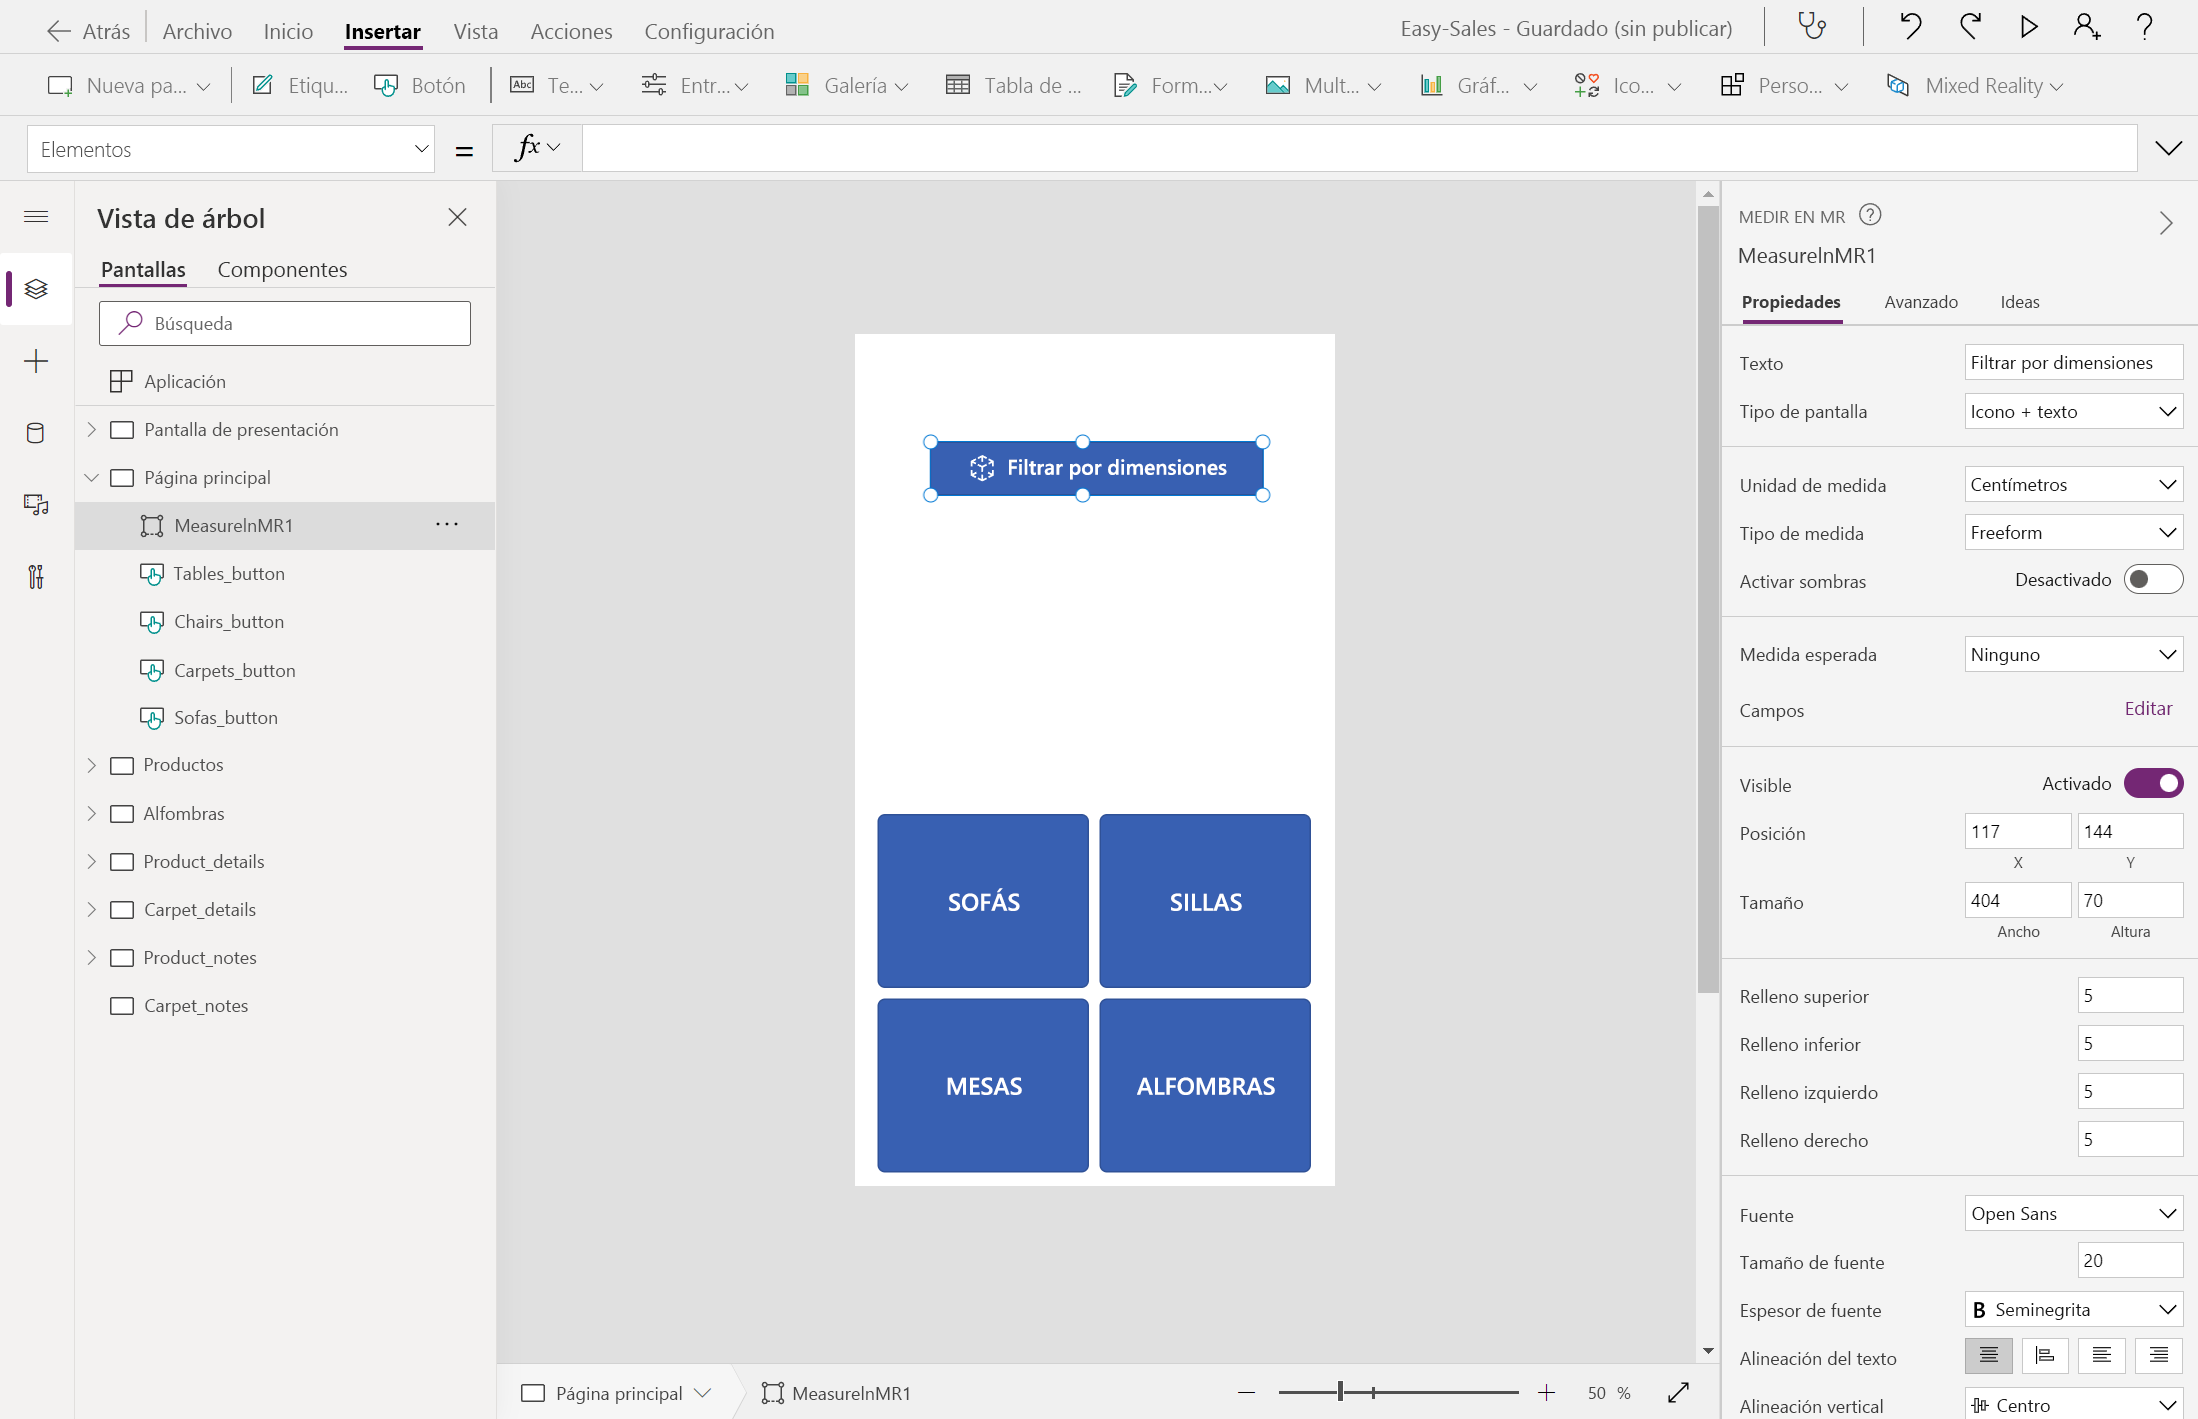Open the Media icon in left rail
2198x1419 pixels.
point(36,505)
